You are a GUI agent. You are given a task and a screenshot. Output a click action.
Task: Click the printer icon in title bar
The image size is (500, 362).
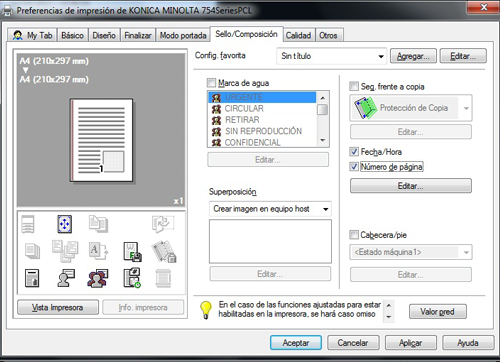(7, 11)
